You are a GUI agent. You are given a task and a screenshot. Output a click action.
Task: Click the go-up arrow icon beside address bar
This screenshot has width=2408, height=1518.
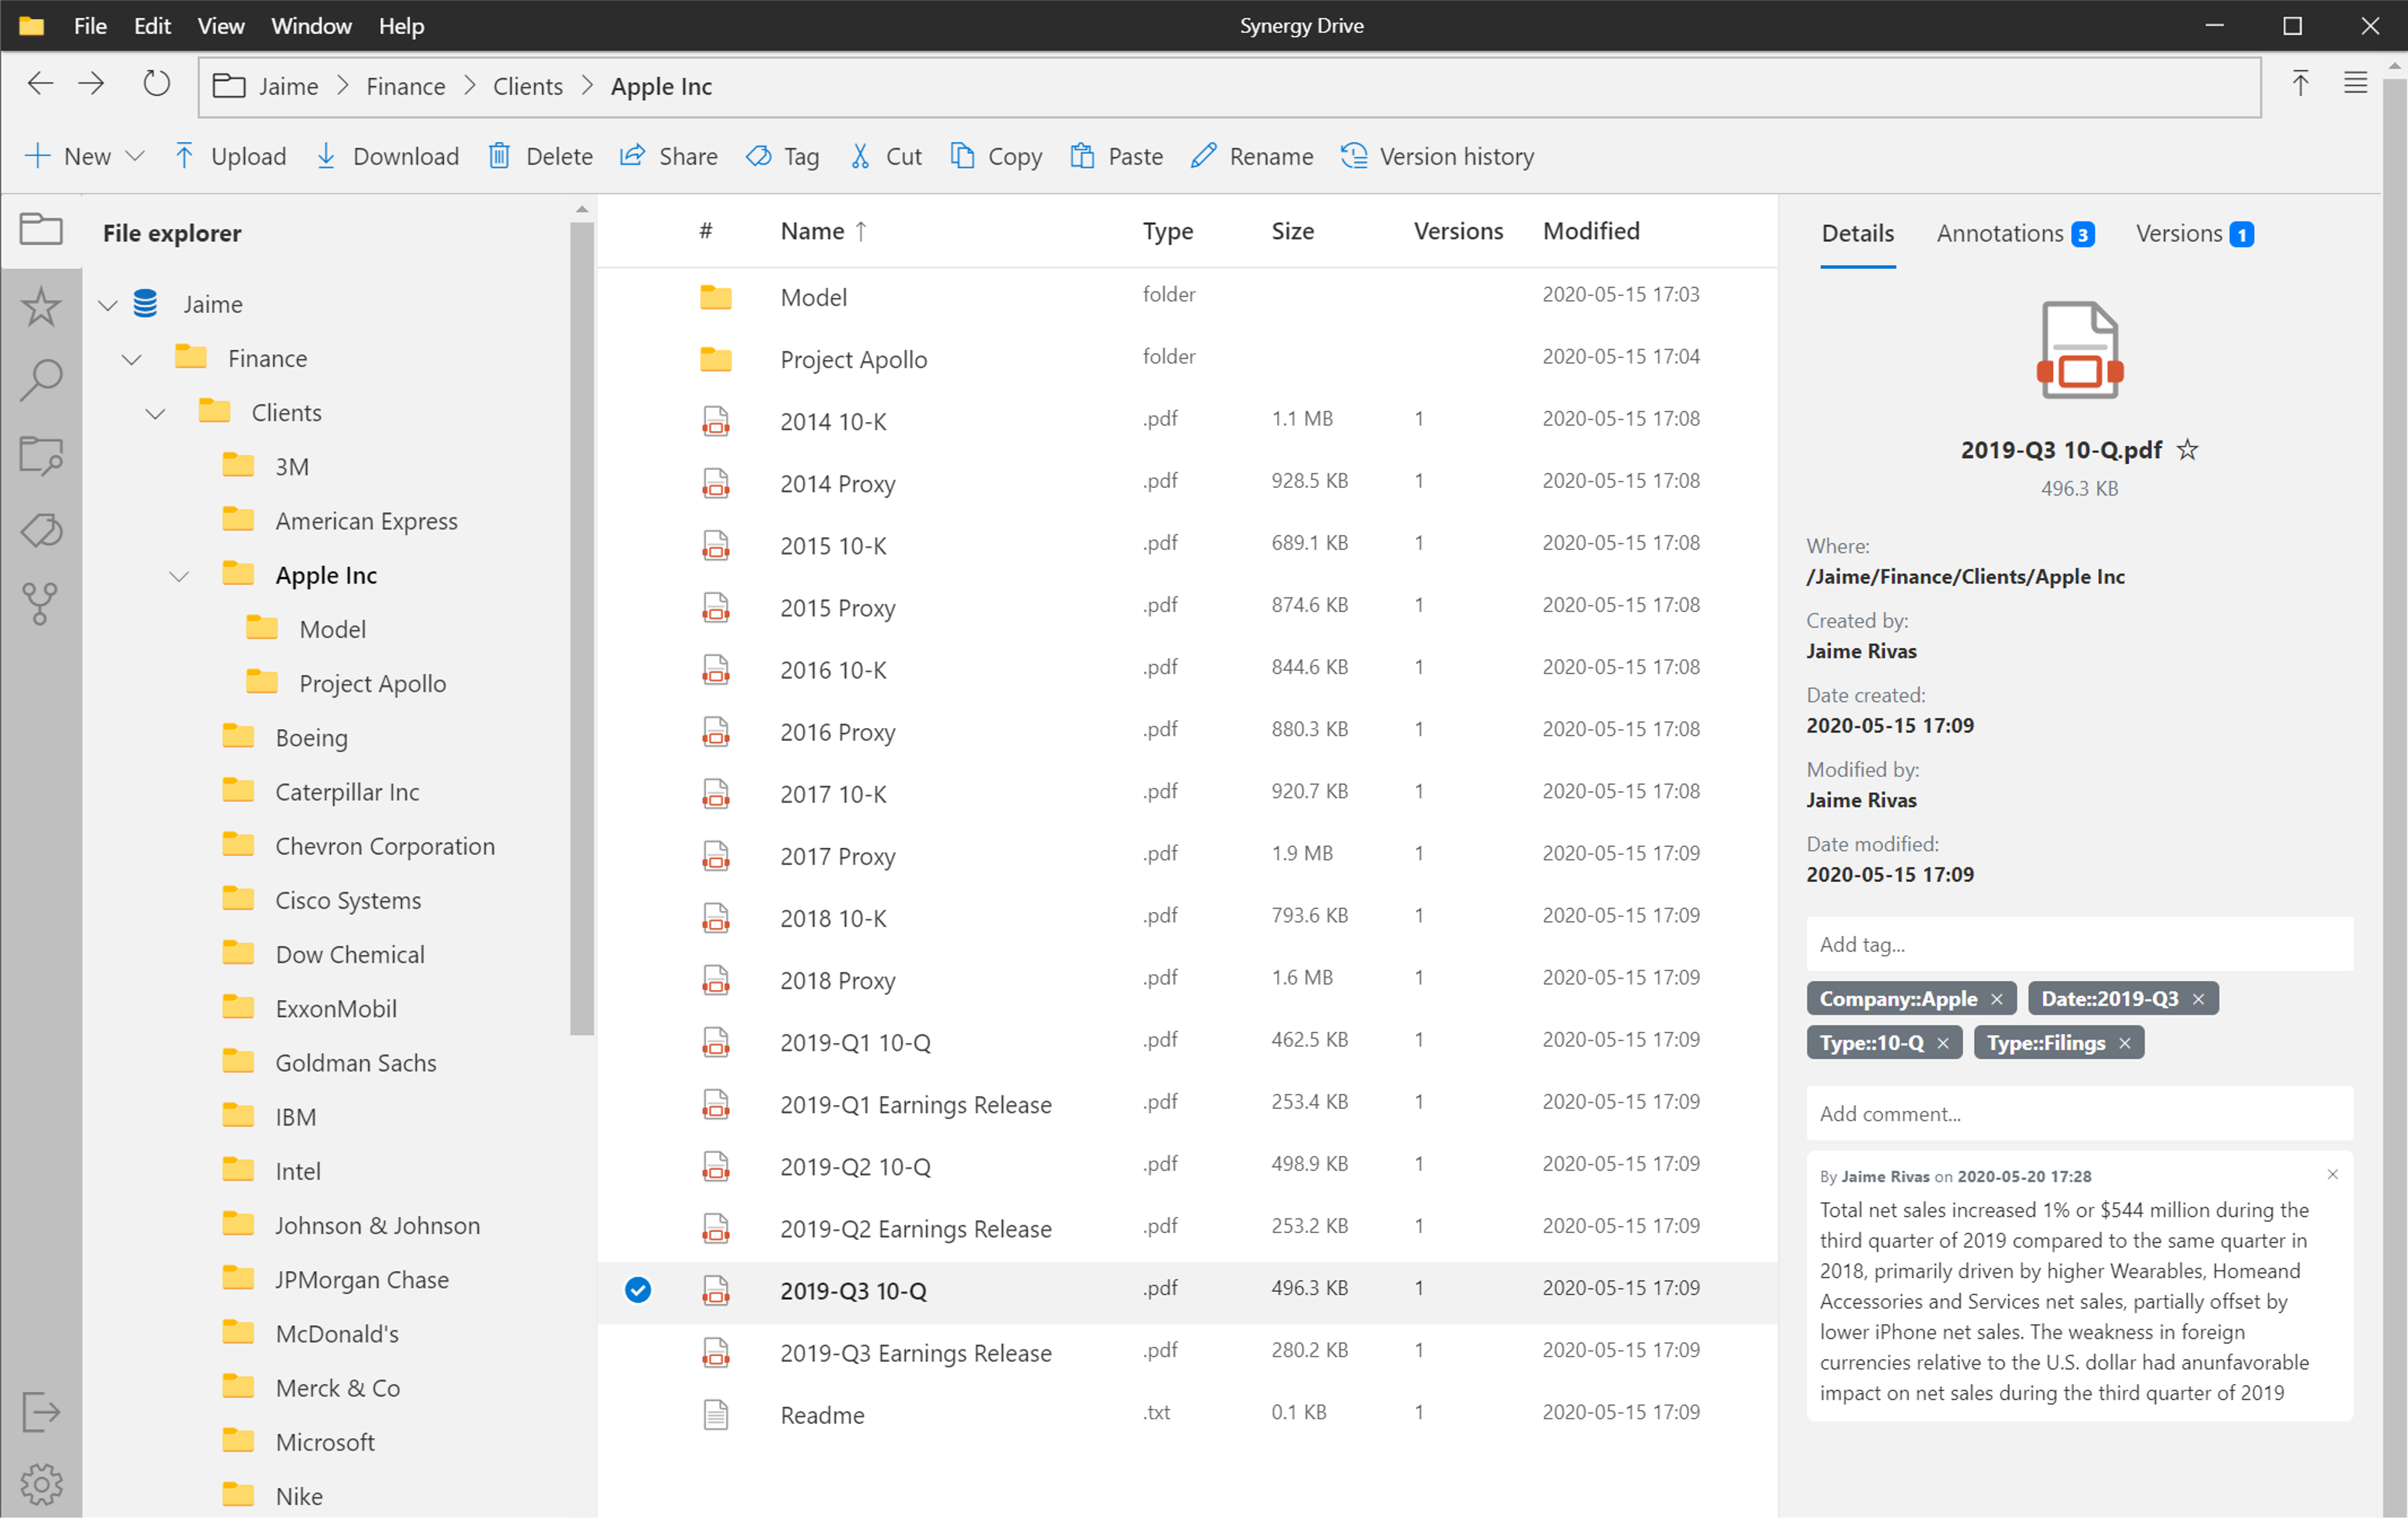2300,84
